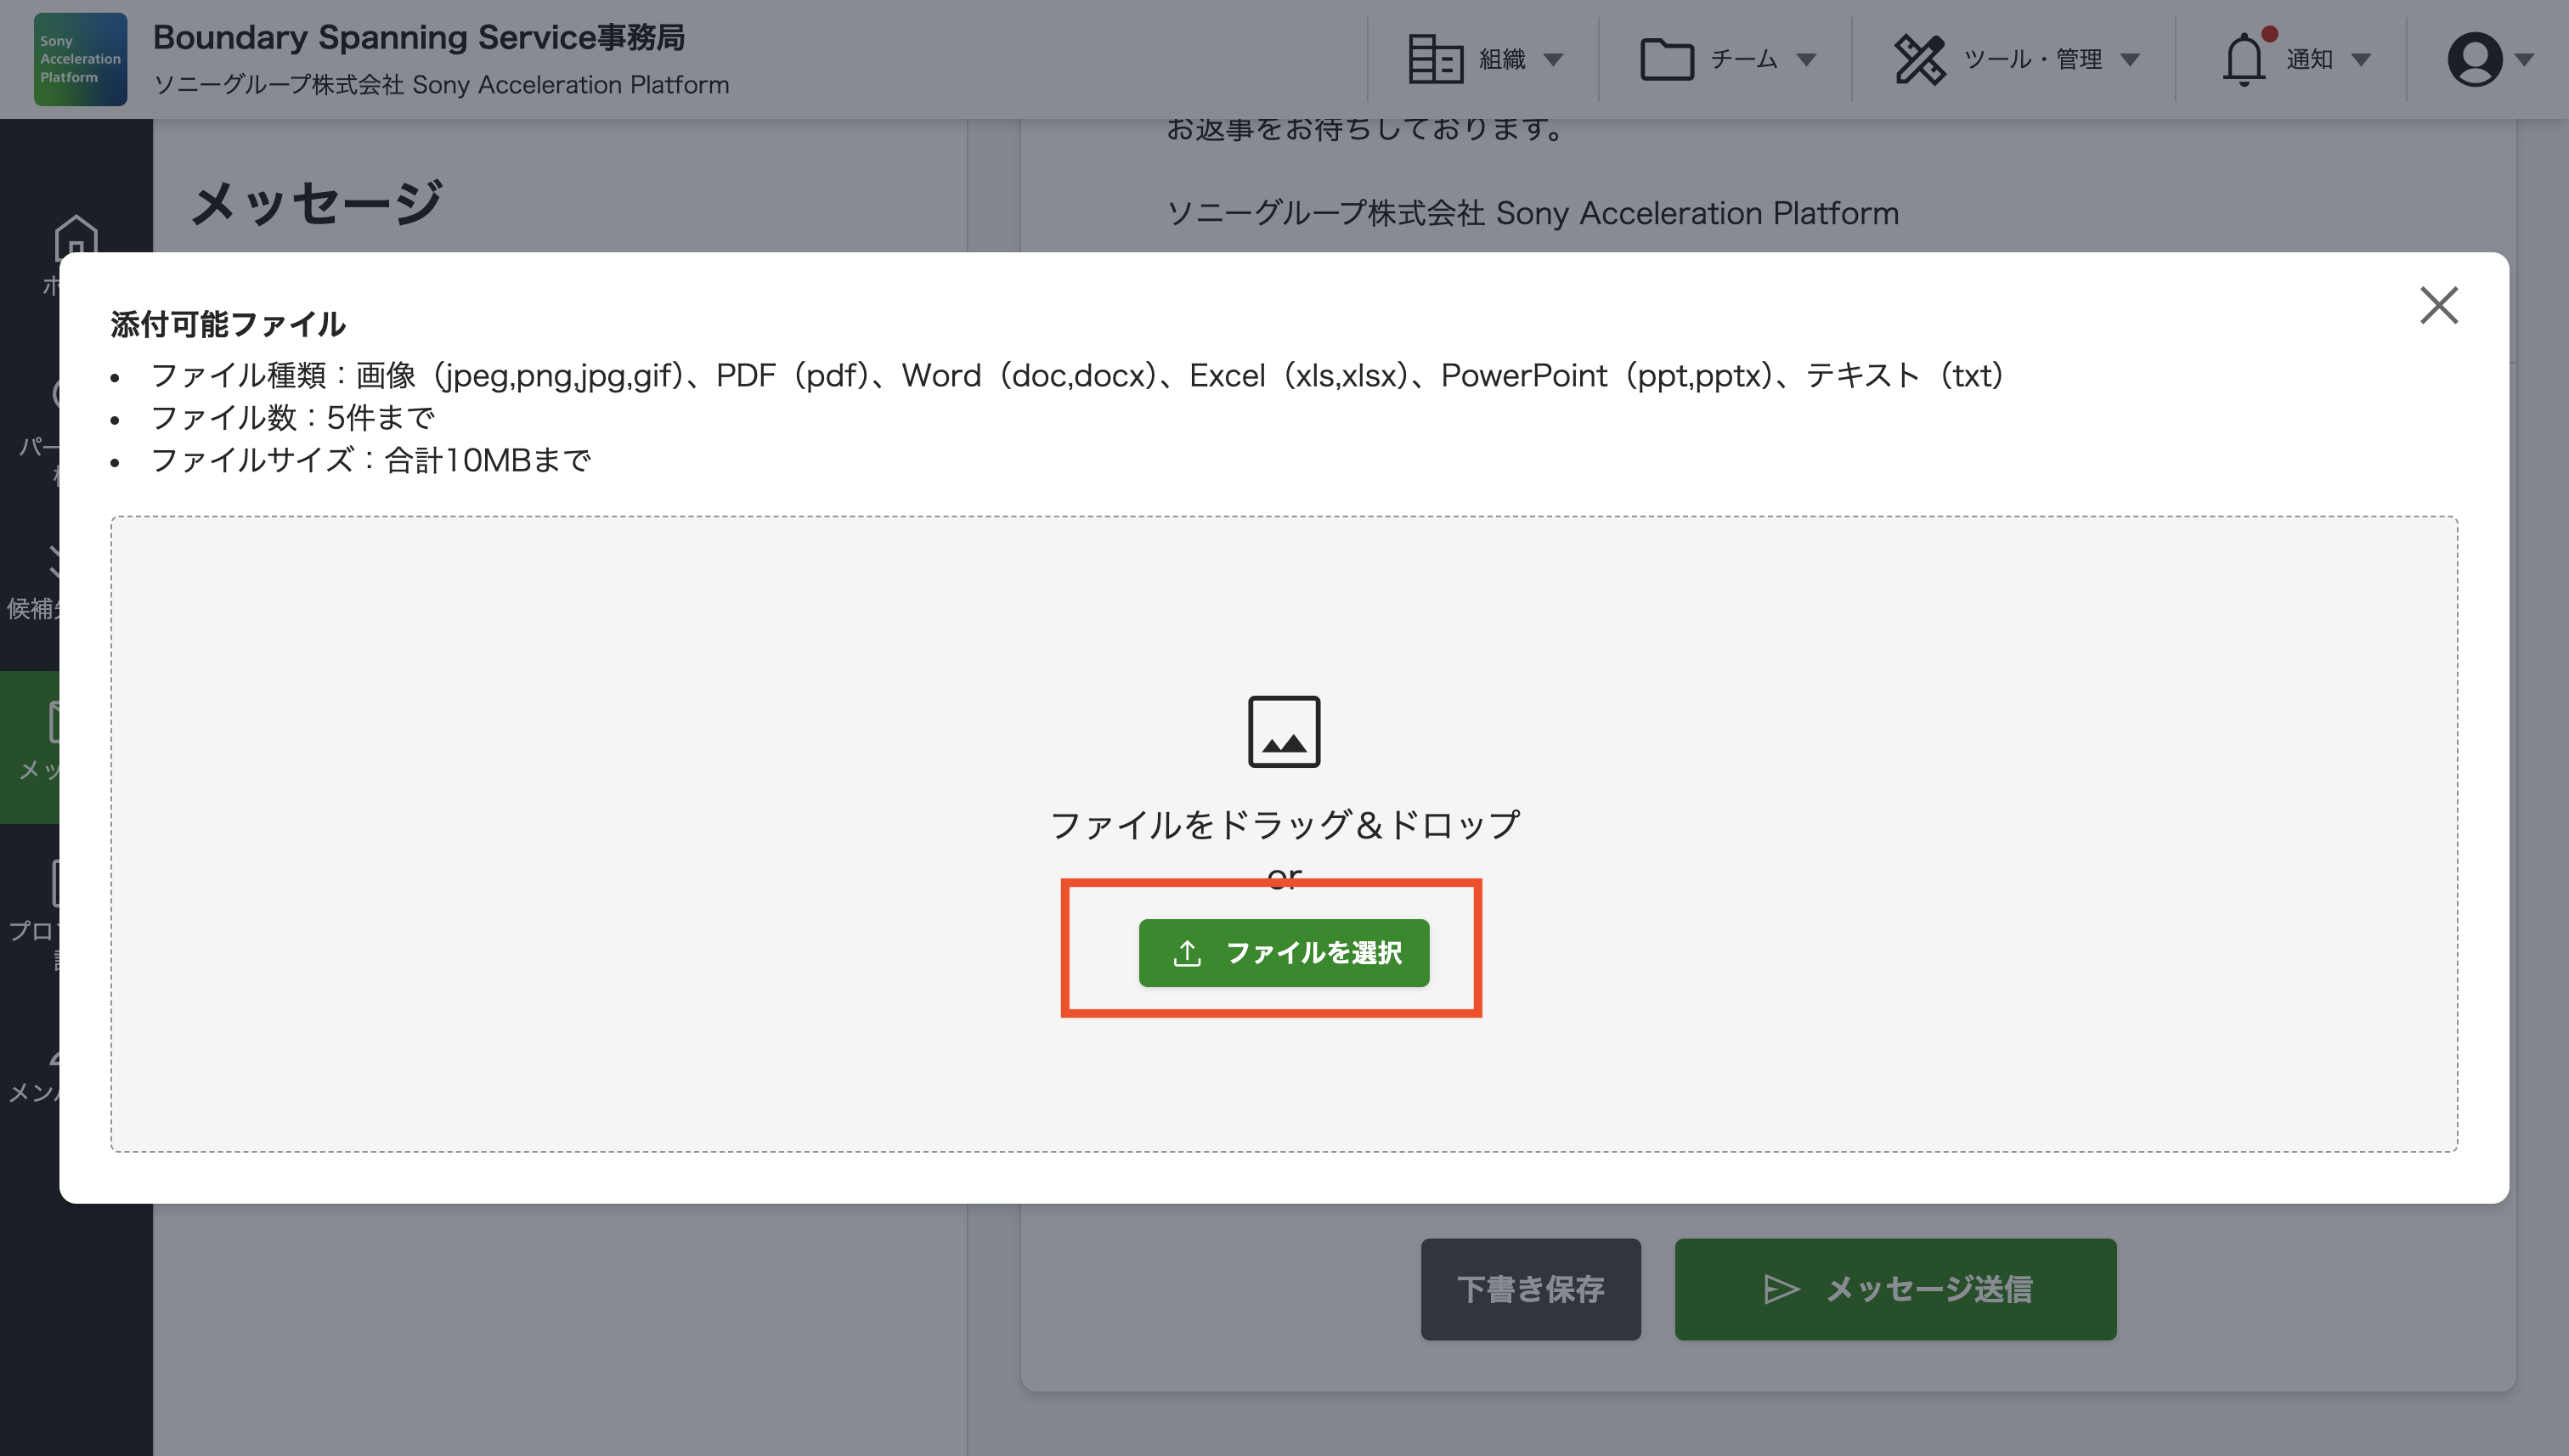Click the image placeholder icon in drop zone
The width and height of the screenshot is (2569, 1456).
pyautogui.click(x=1283, y=732)
